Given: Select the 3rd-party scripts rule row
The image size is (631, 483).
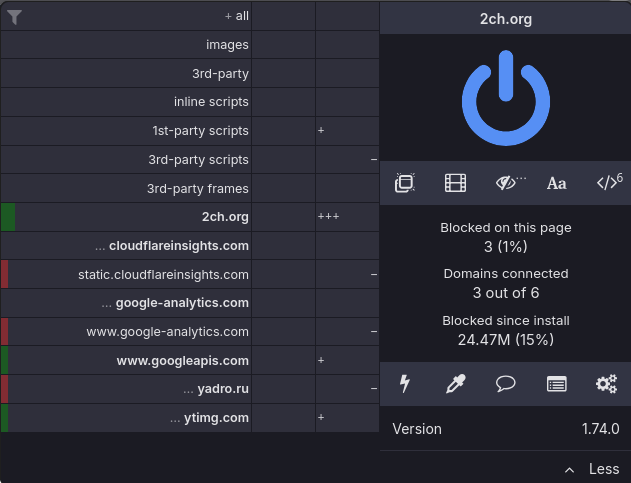Looking at the screenshot, I should point(126,160).
